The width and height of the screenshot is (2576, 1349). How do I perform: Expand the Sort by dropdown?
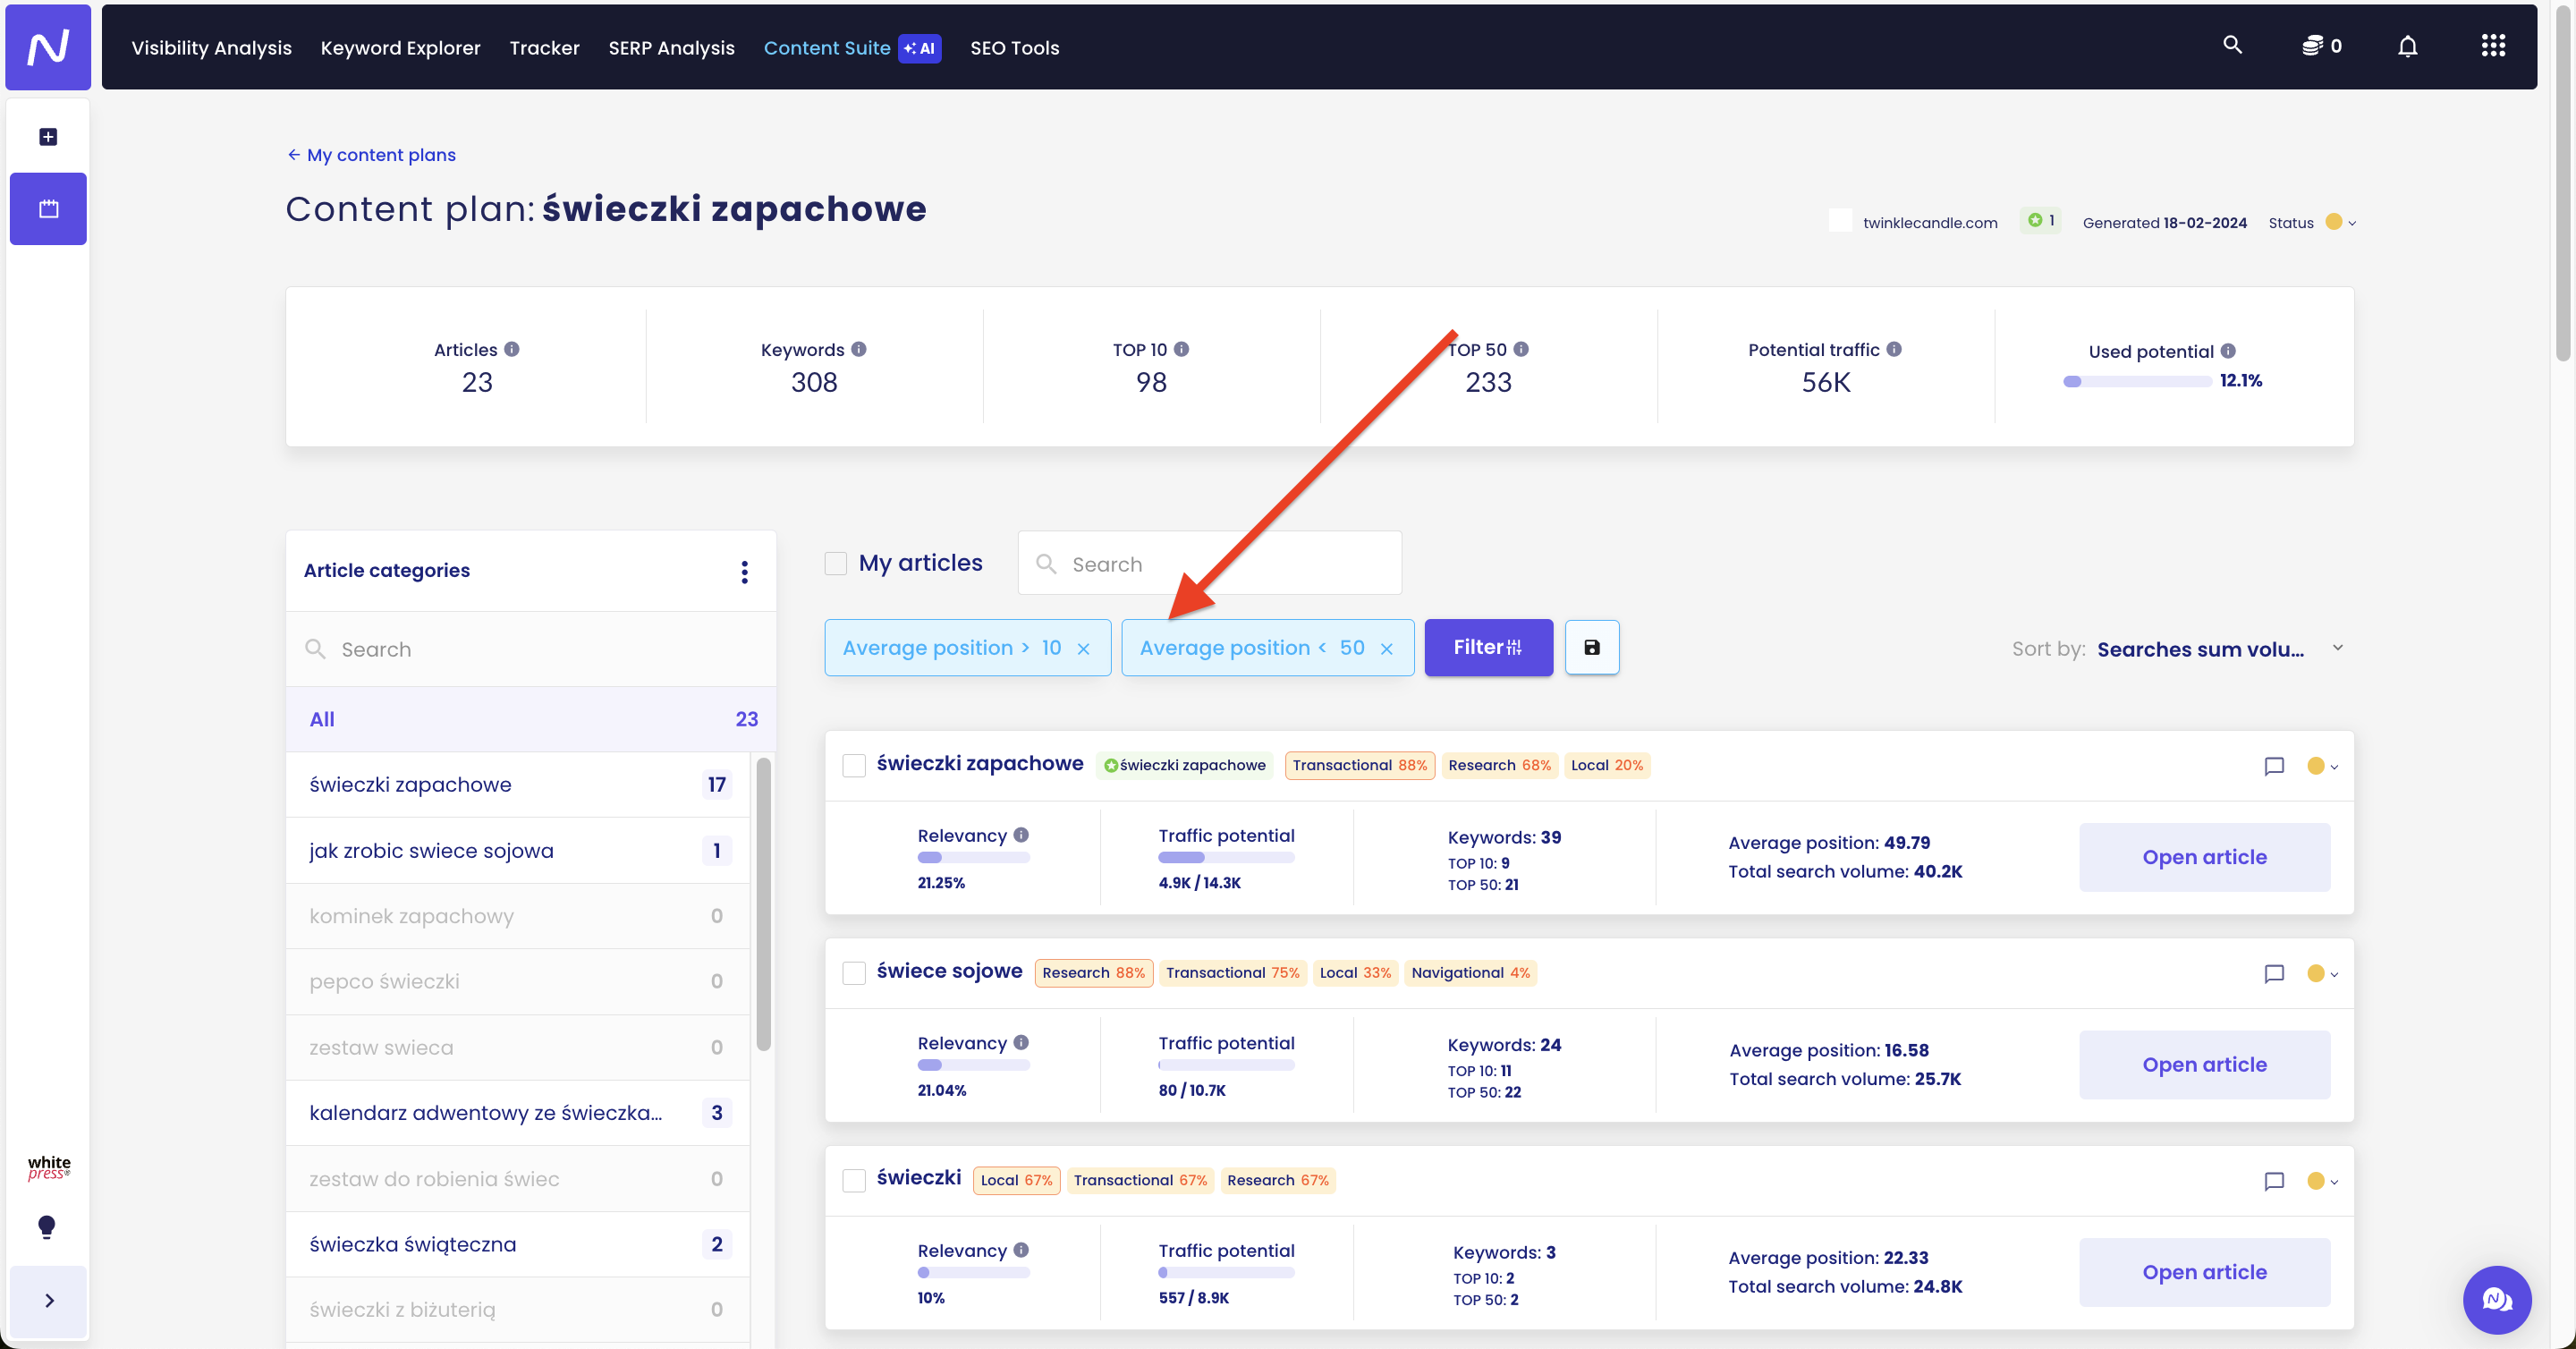[x=2338, y=648]
